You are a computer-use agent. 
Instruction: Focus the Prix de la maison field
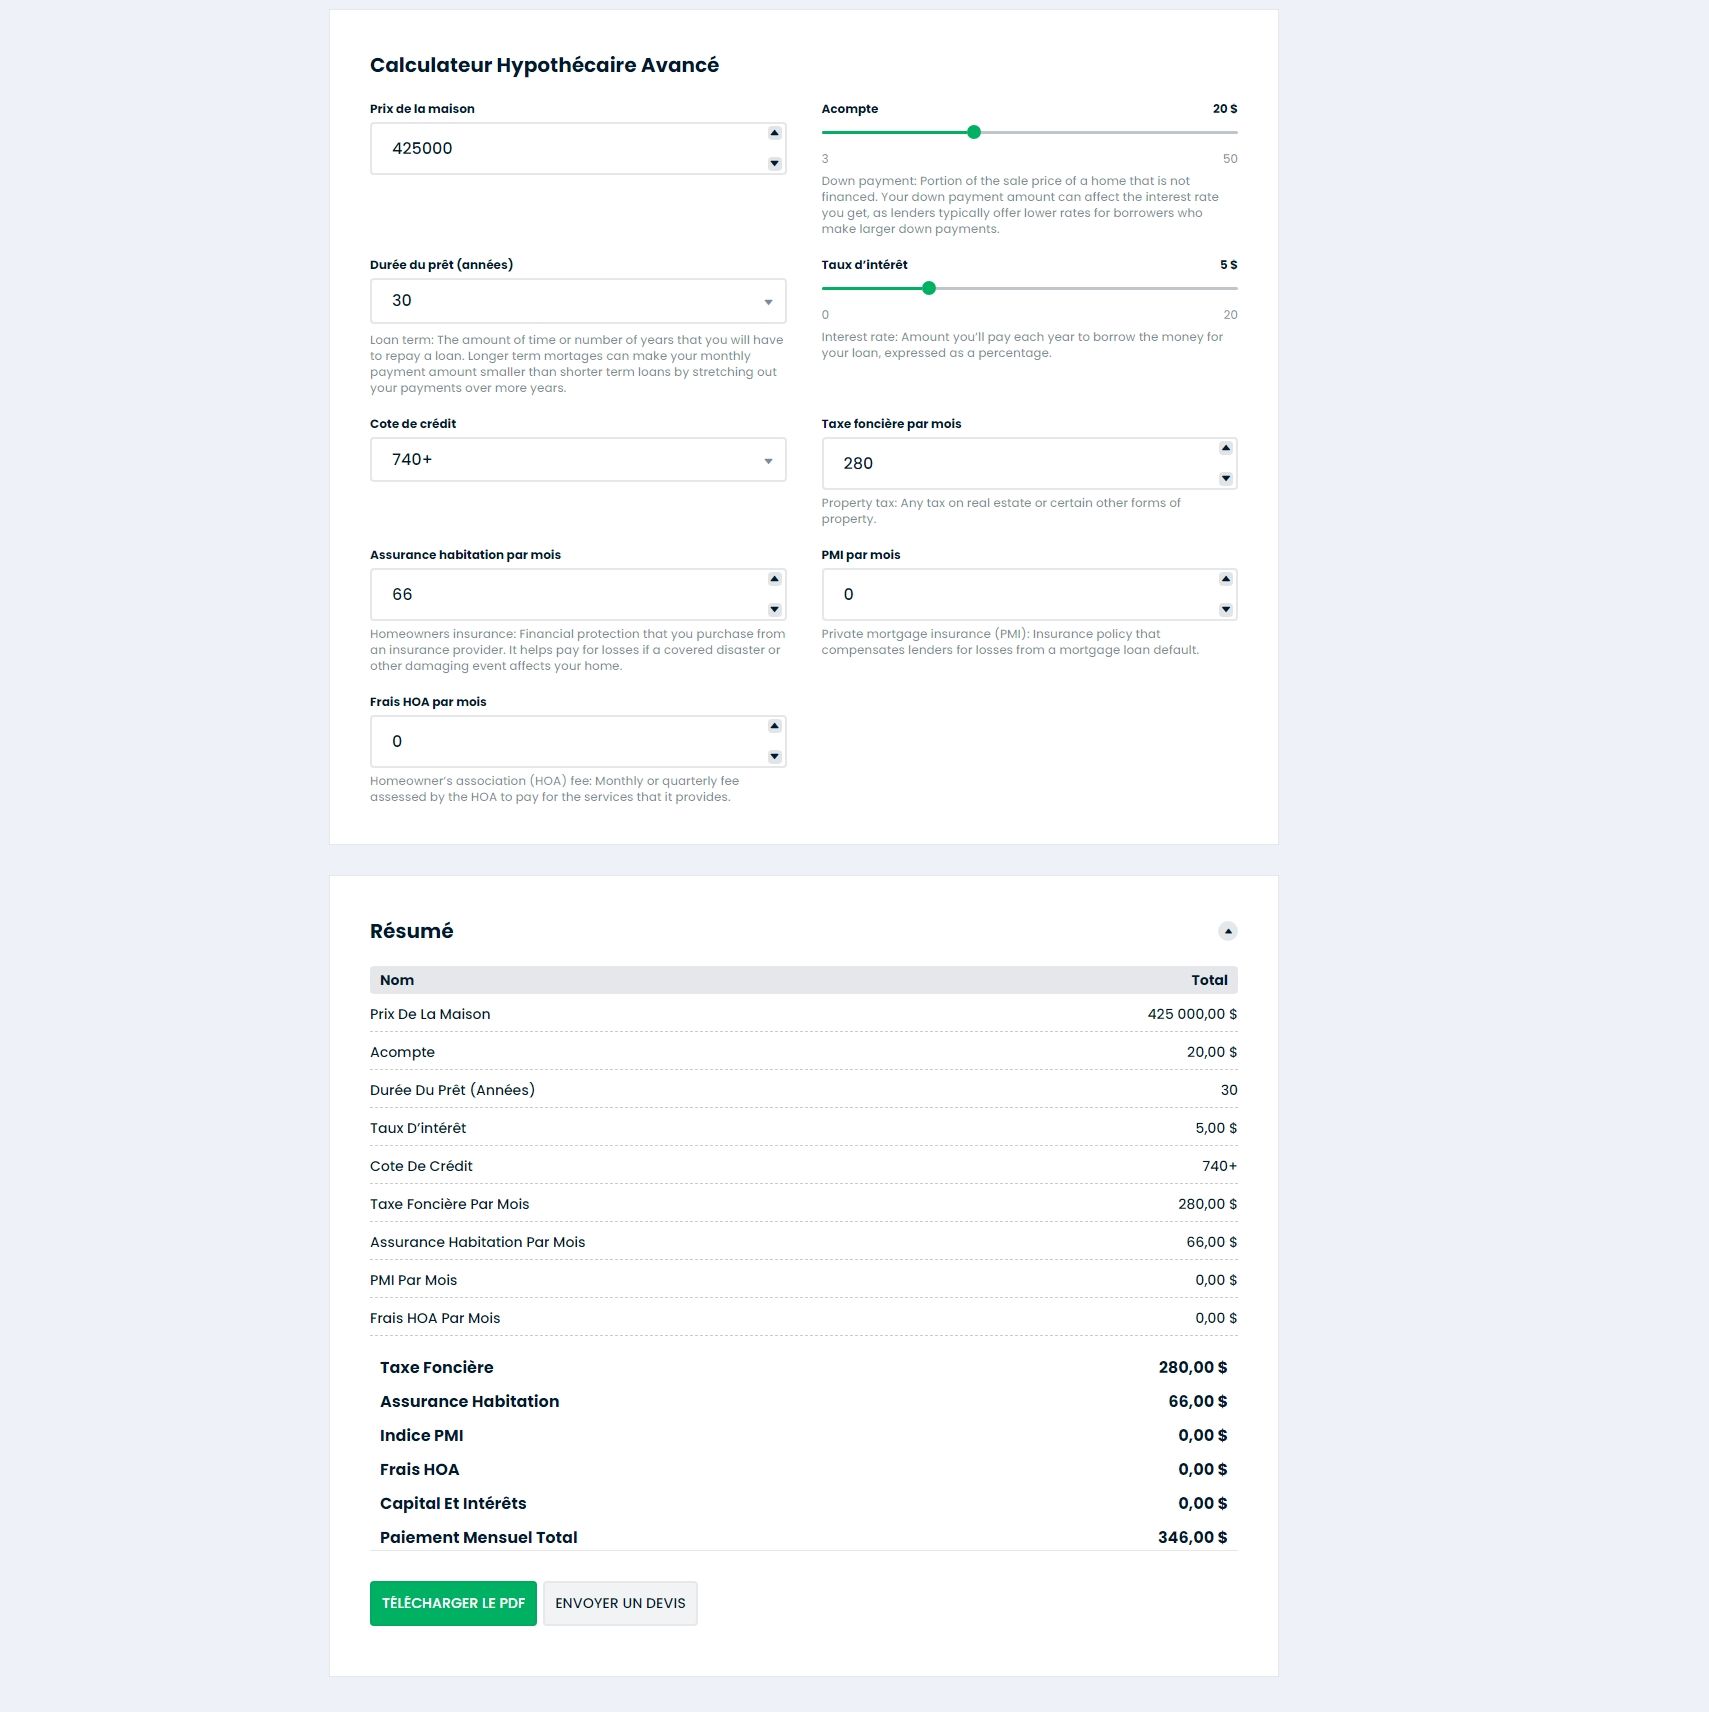pyautogui.click(x=567, y=149)
